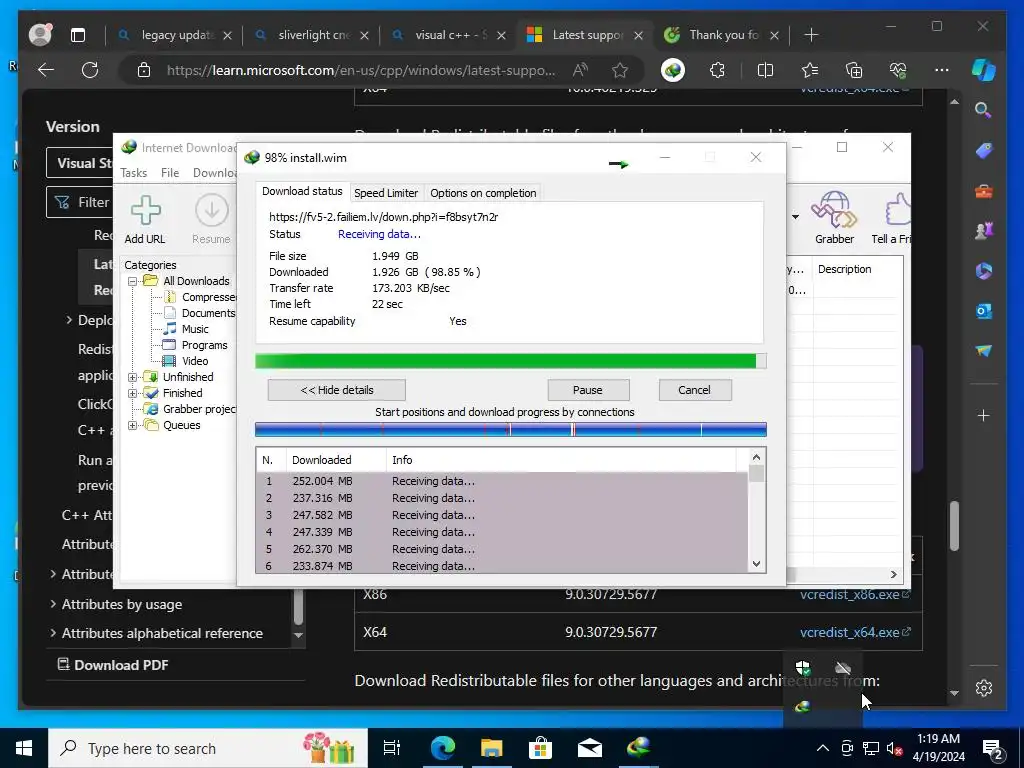Screen dimensions: 1024x768
Task: Open the File menu in IDM
Action: pos(170,172)
